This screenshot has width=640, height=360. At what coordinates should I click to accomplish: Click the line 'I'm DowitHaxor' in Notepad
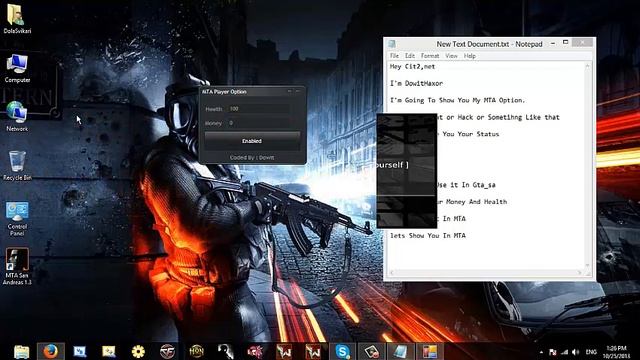[416, 83]
